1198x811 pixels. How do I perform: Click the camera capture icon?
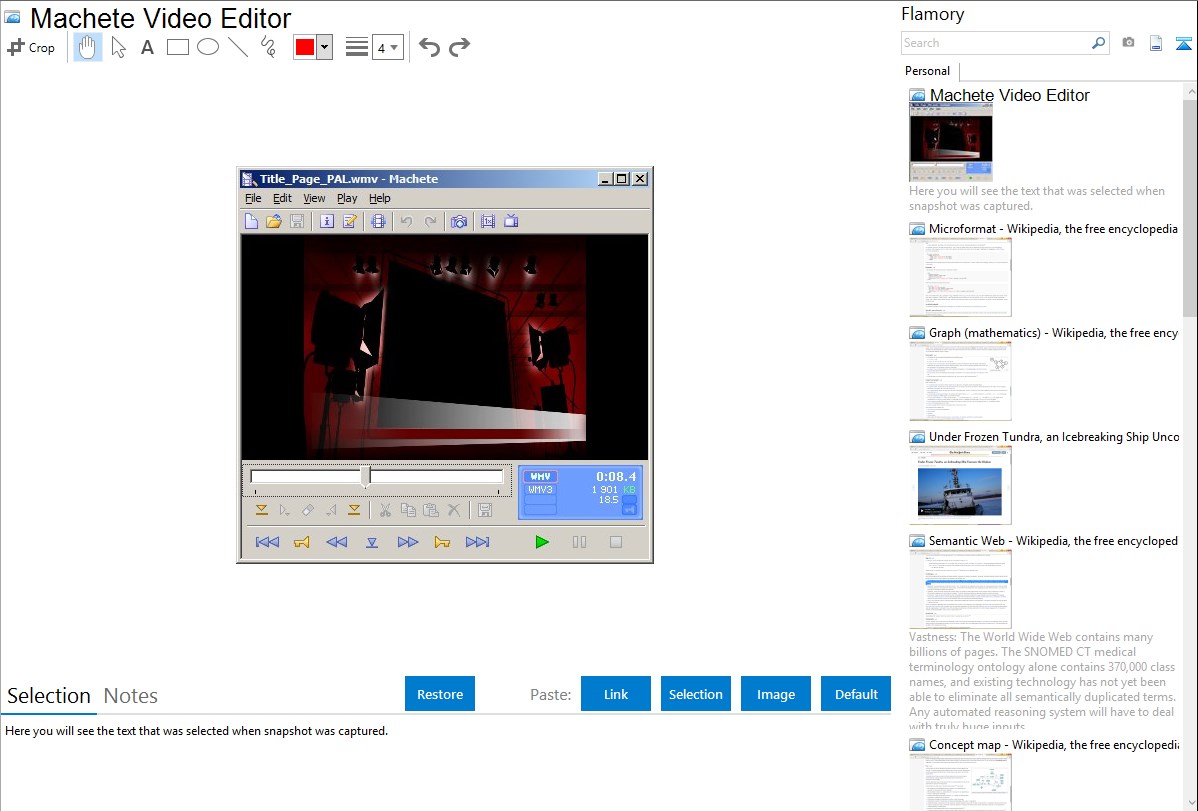coord(1128,43)
